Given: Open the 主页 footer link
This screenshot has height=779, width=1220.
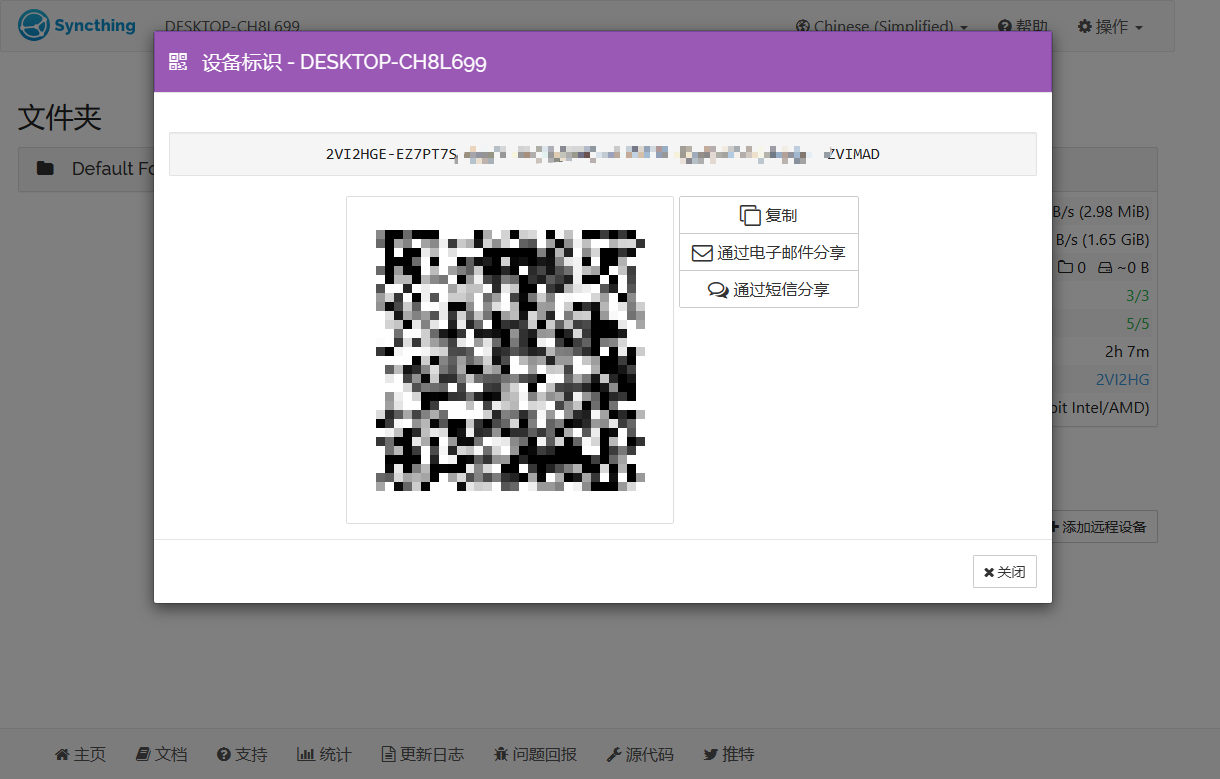Looking at the screenshot, I should coord(80,754).
